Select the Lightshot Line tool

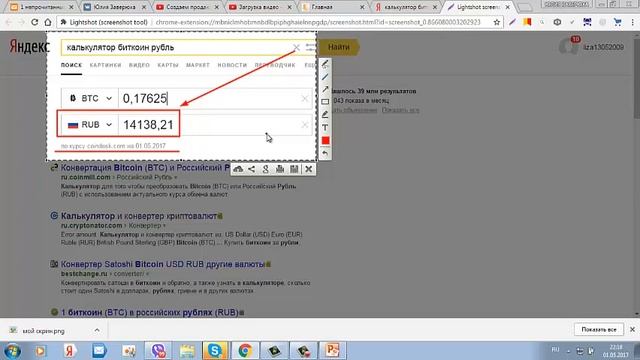[x=325, y=77]
